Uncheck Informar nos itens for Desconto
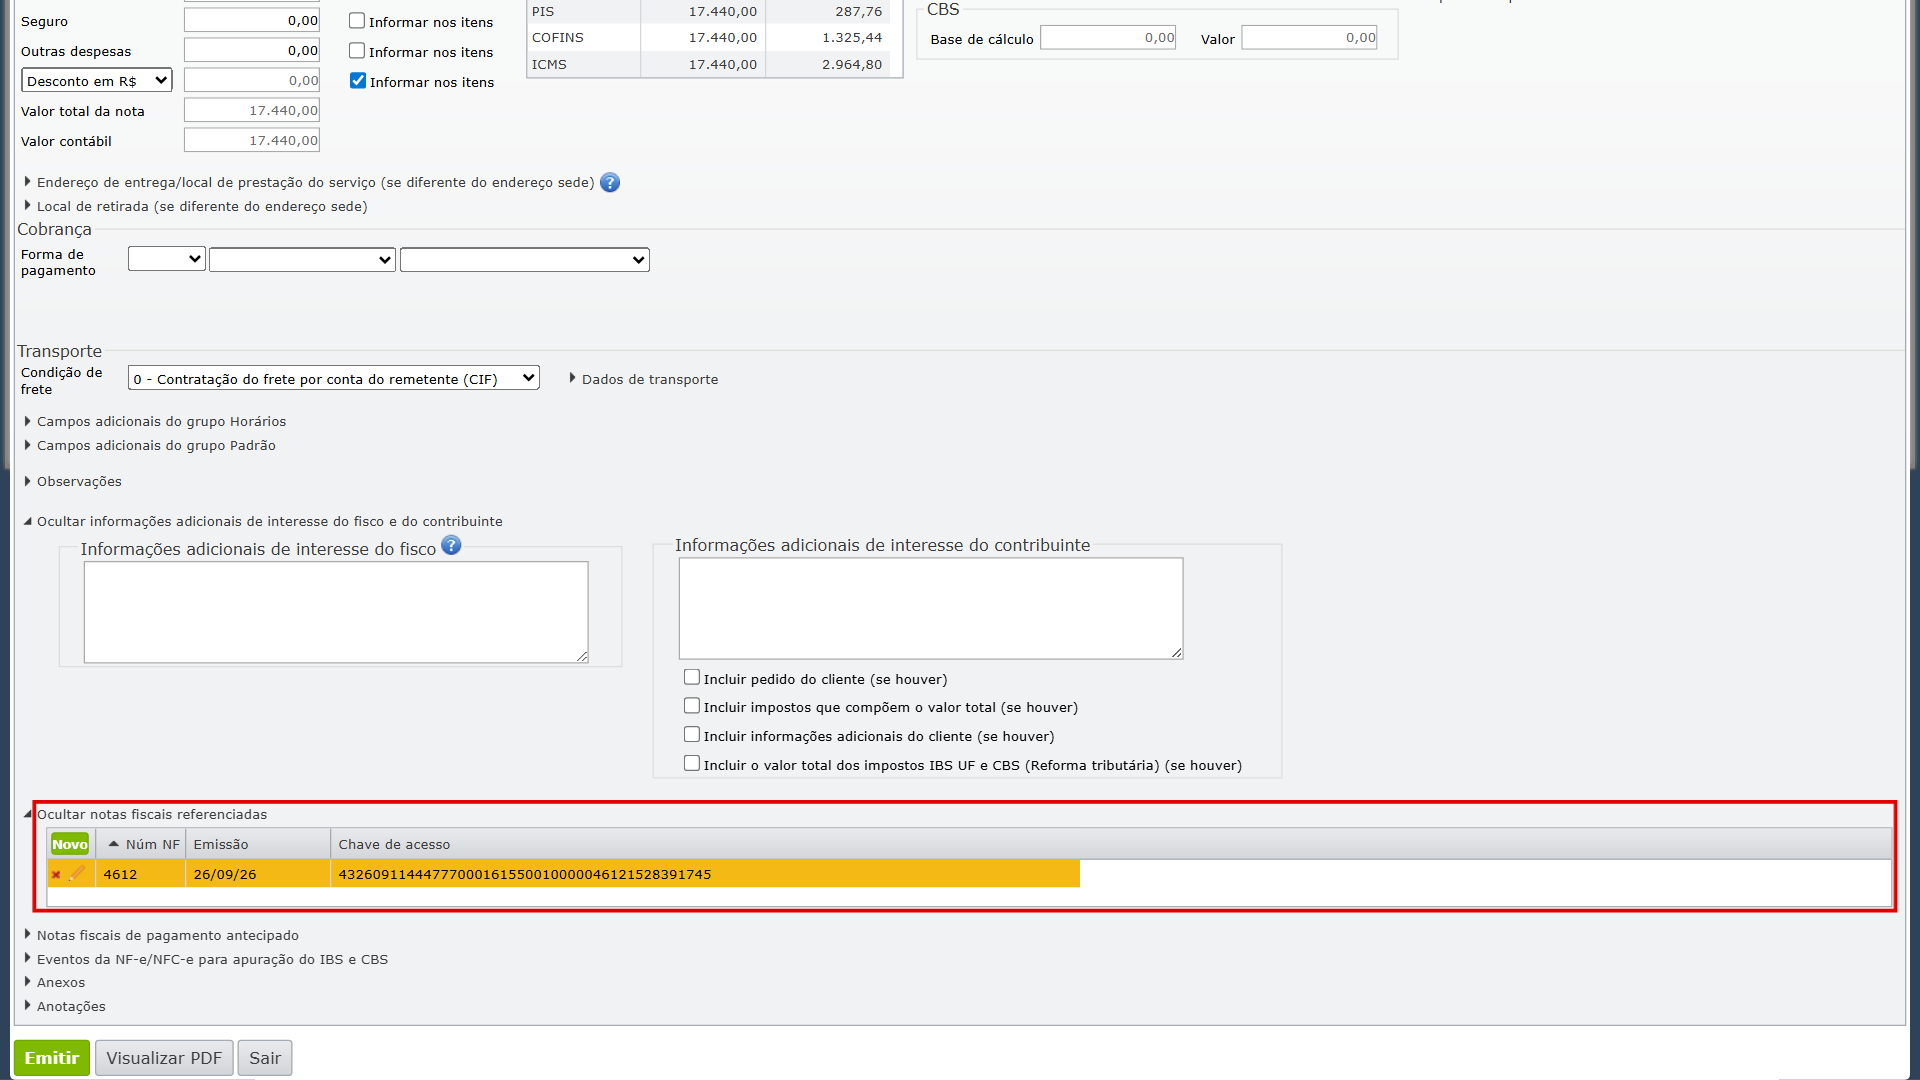 358,81
